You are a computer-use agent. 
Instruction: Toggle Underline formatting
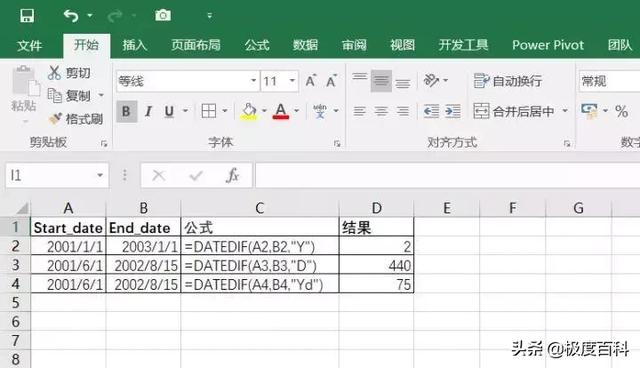[x=169, y=111]
